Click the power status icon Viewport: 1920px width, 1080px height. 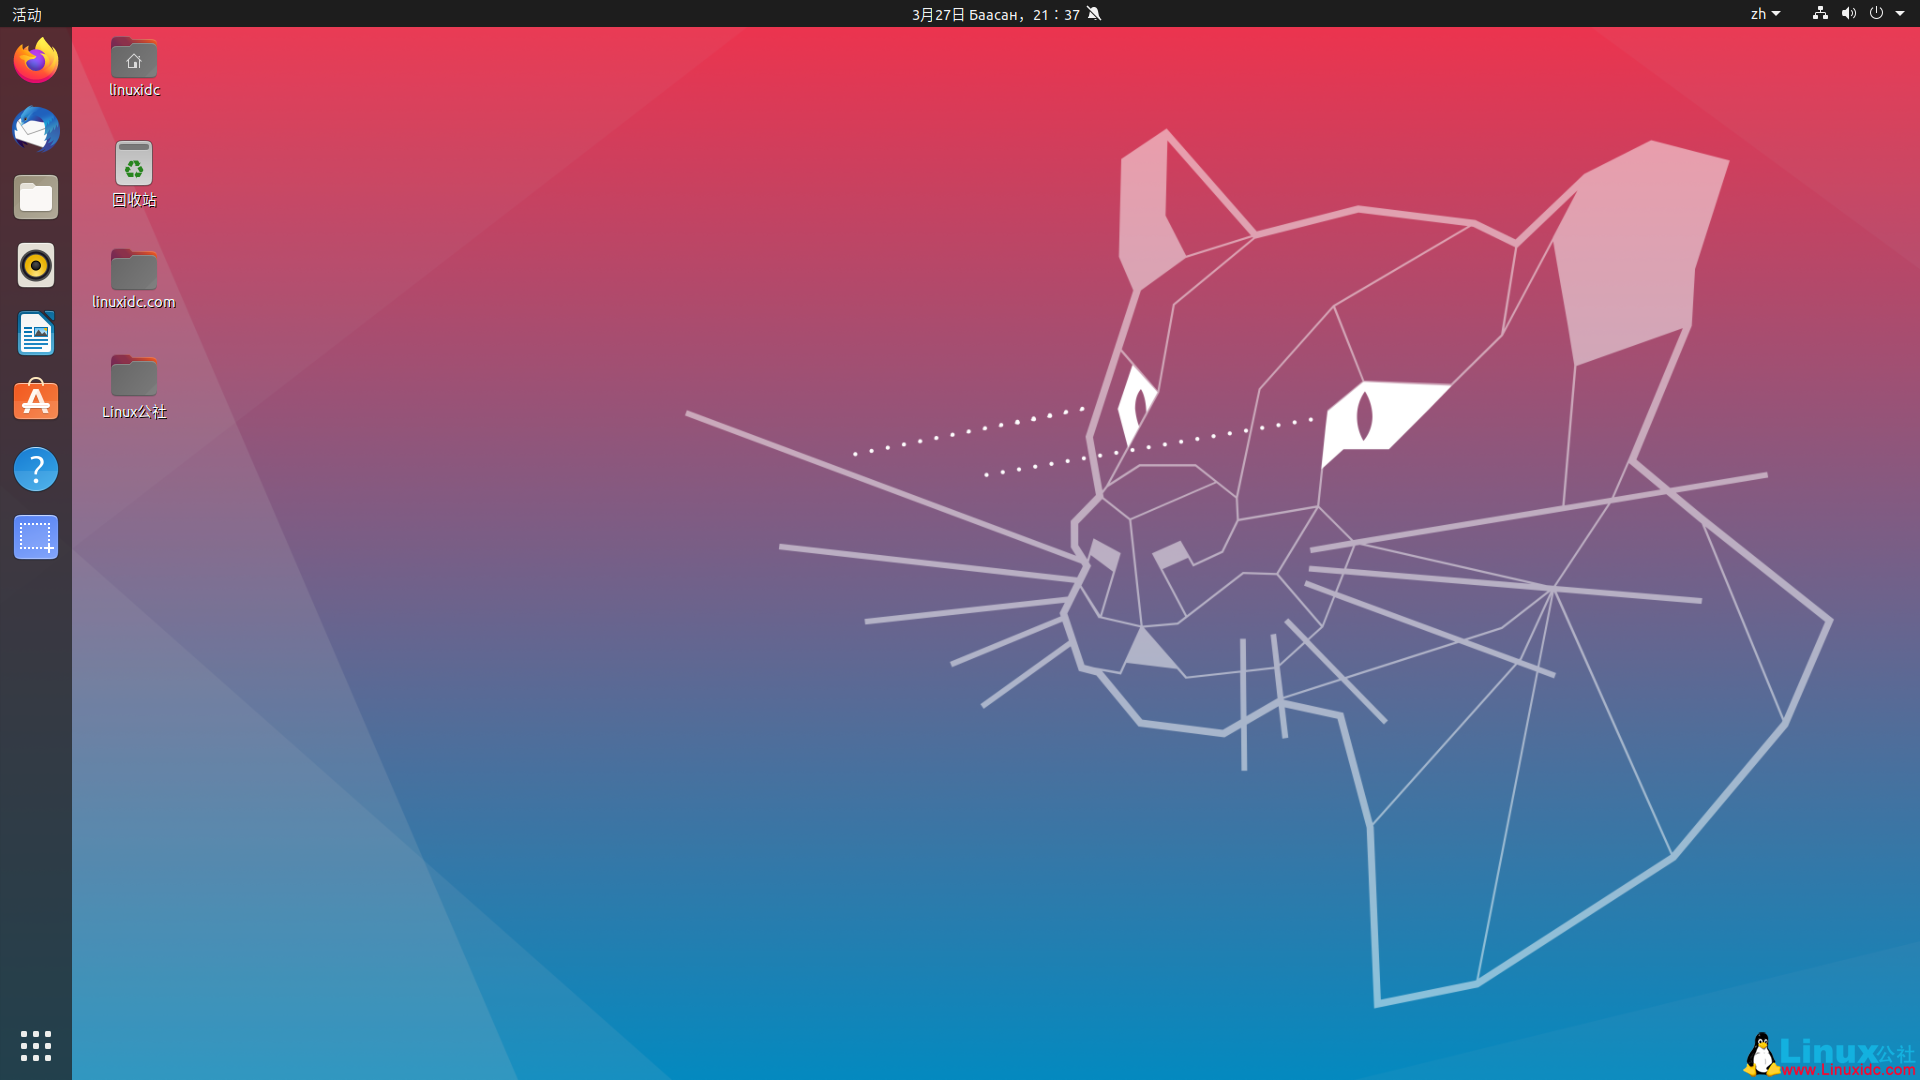1878,14
